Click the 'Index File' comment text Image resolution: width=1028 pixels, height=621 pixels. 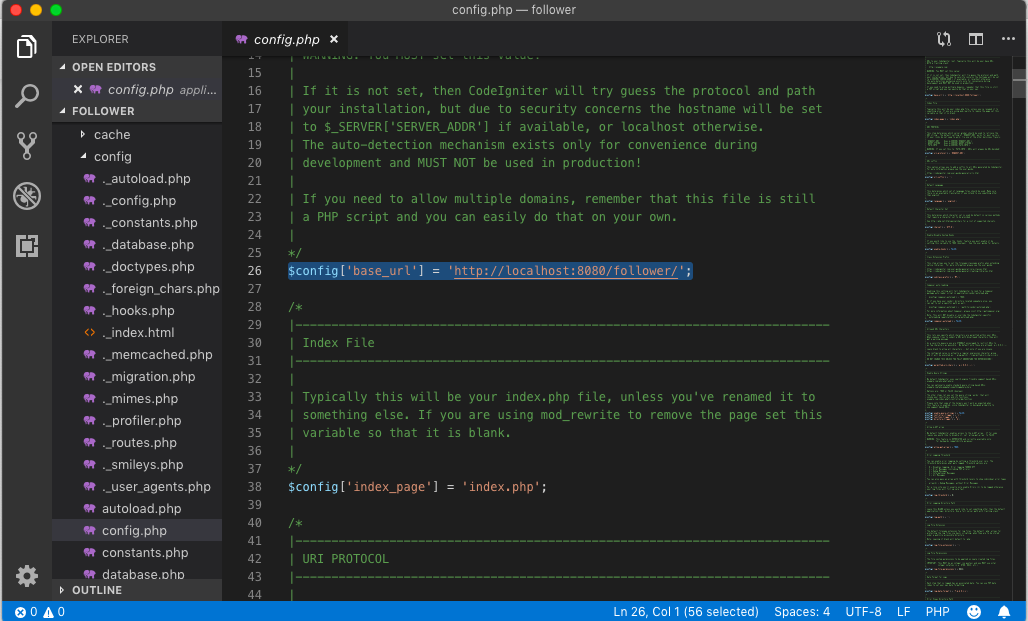[338, 343]
